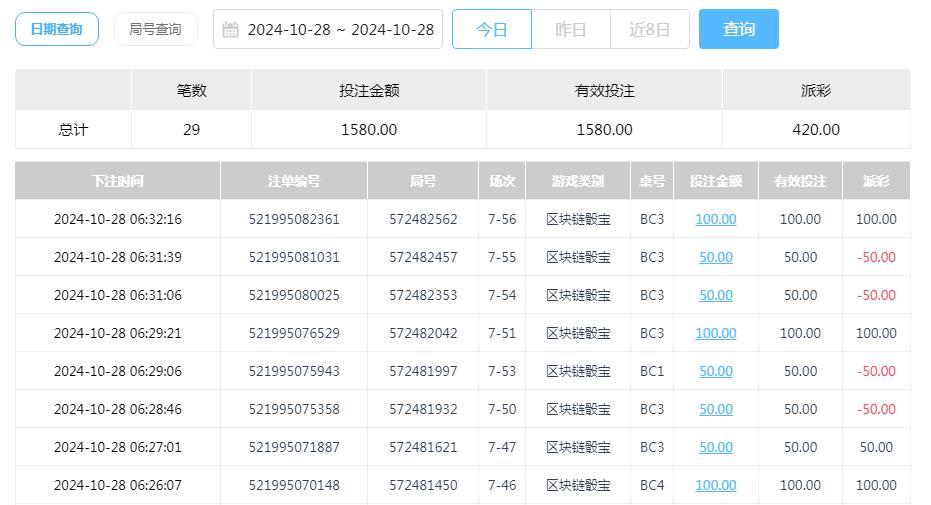Click order number 521995082361

(294, 219)
